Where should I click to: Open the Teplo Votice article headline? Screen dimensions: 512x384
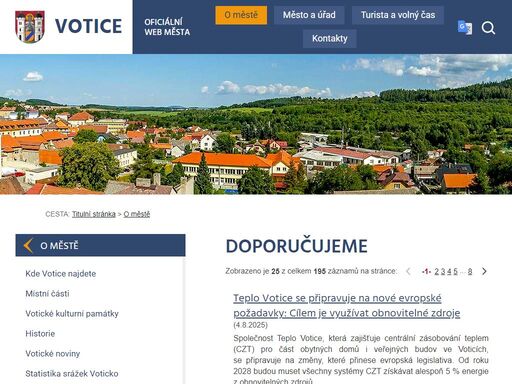tap(347, 305)
